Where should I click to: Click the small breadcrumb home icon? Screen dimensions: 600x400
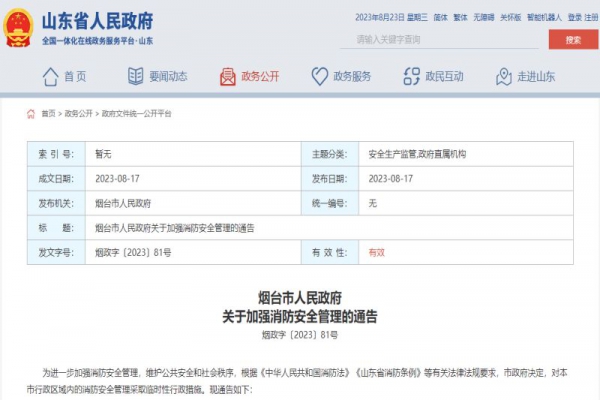[33, 114]
